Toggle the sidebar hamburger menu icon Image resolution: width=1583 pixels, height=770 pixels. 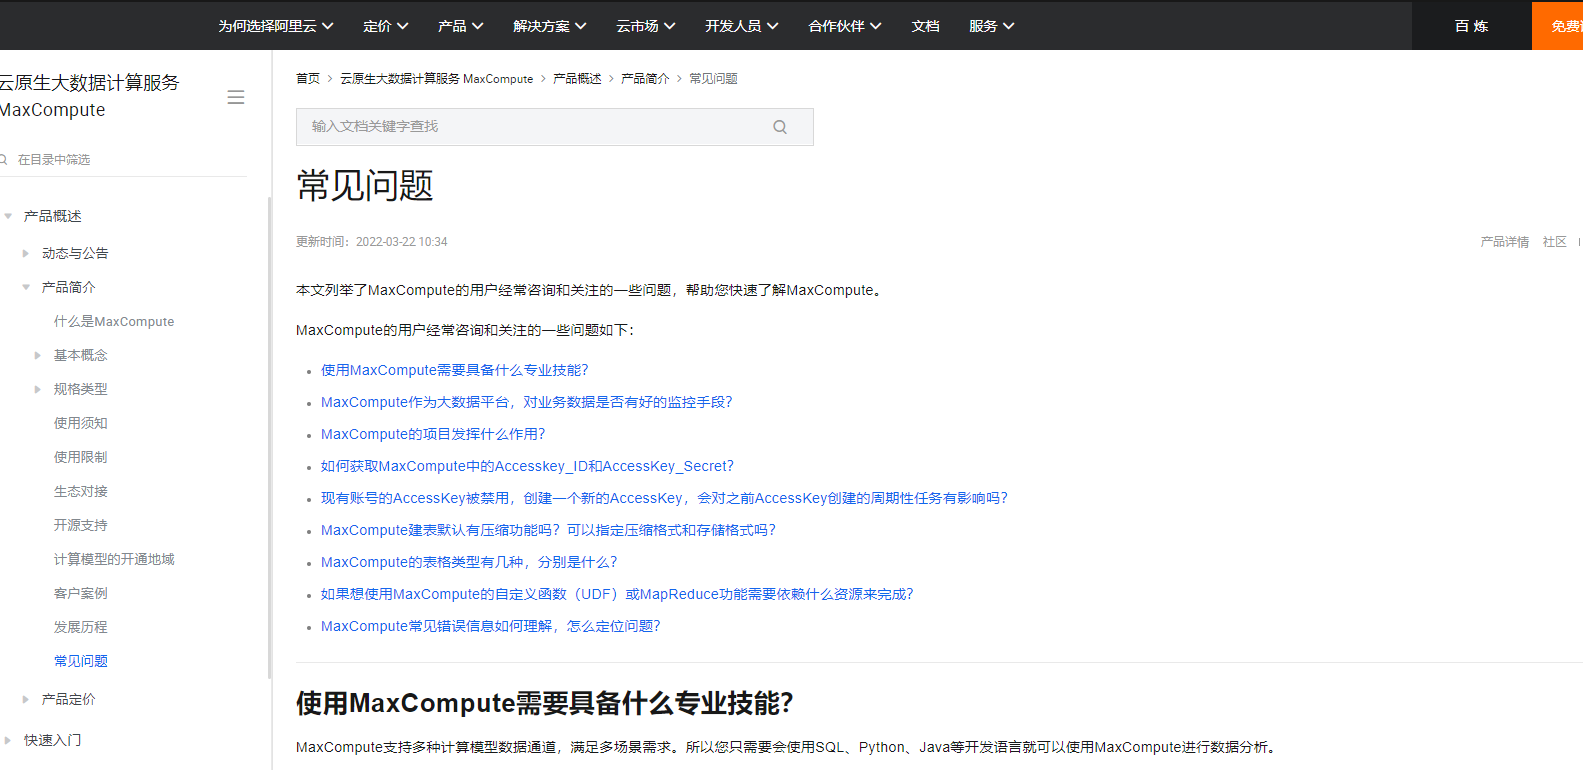tap(236, 97)
